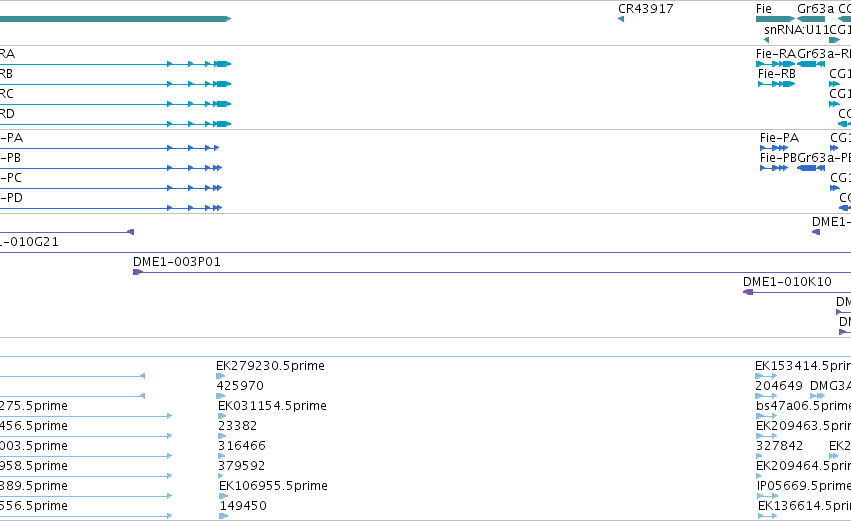The height and width of the screenshot is (521, 851).
Task: Select the EK031154.5prime EST label
Action: point(272,406)
